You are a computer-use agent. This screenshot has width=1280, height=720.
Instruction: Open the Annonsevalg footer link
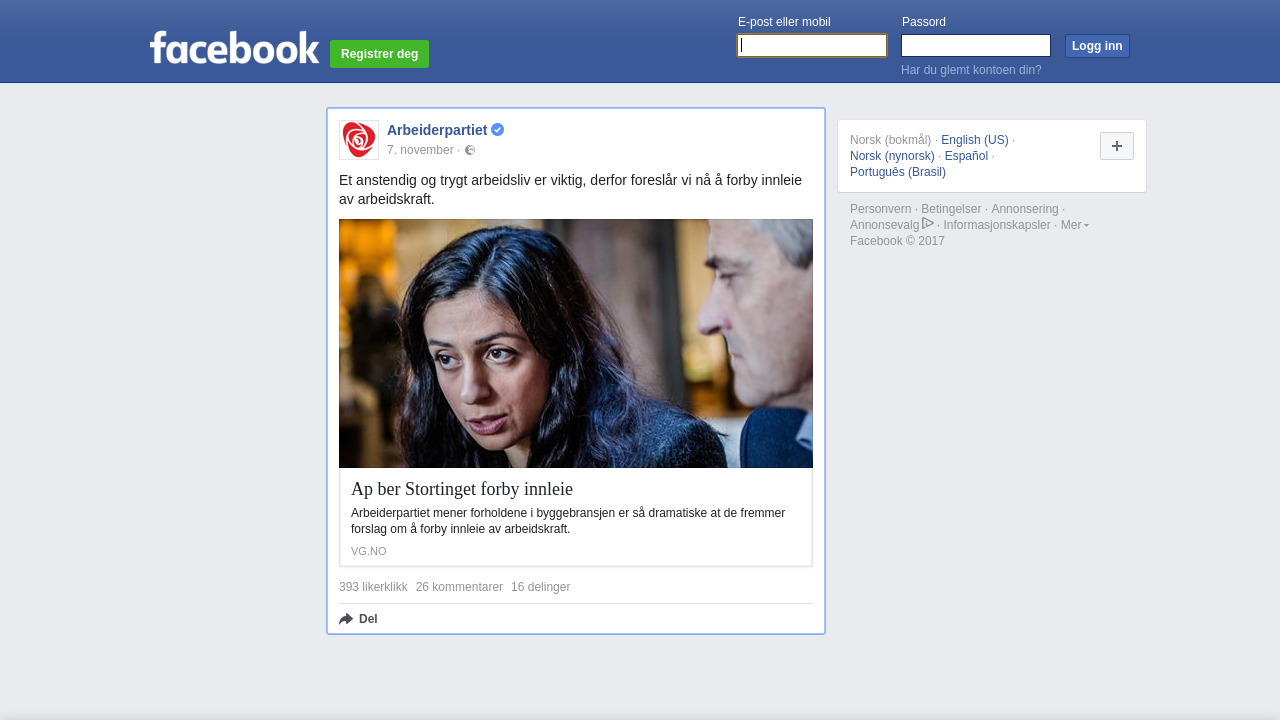[885, 225]
